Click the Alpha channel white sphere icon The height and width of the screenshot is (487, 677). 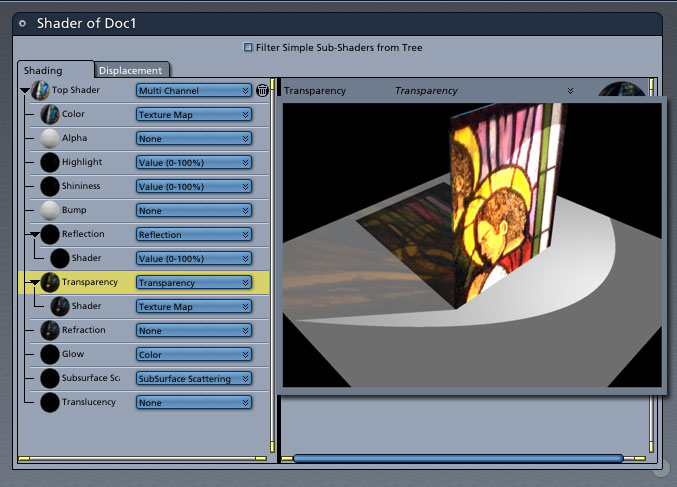click(x=50, y=138)
